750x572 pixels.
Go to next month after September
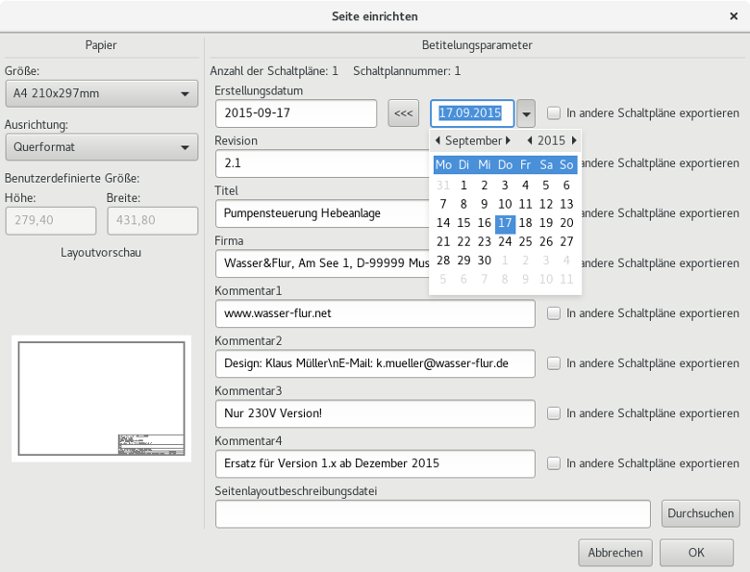point(509,141)
